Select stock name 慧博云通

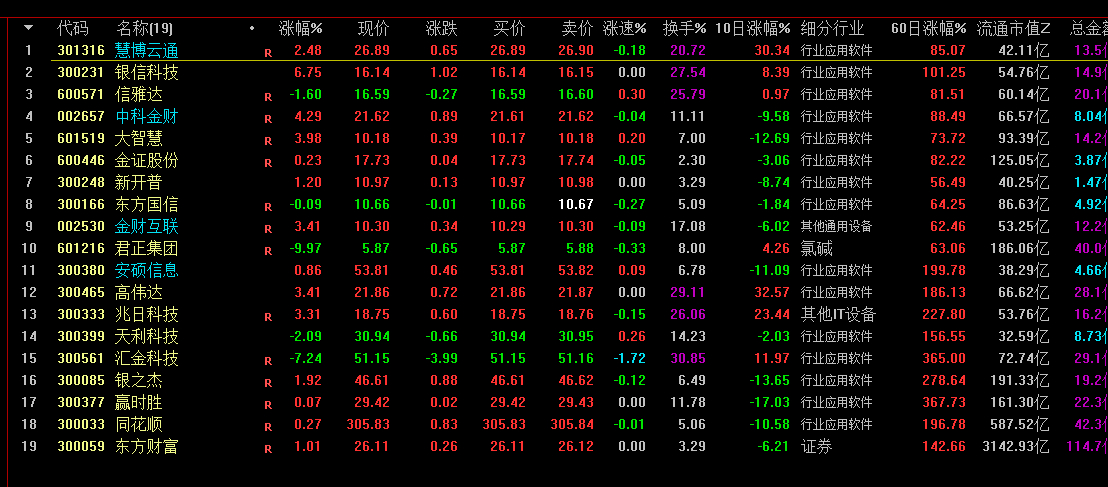point(146,50)
